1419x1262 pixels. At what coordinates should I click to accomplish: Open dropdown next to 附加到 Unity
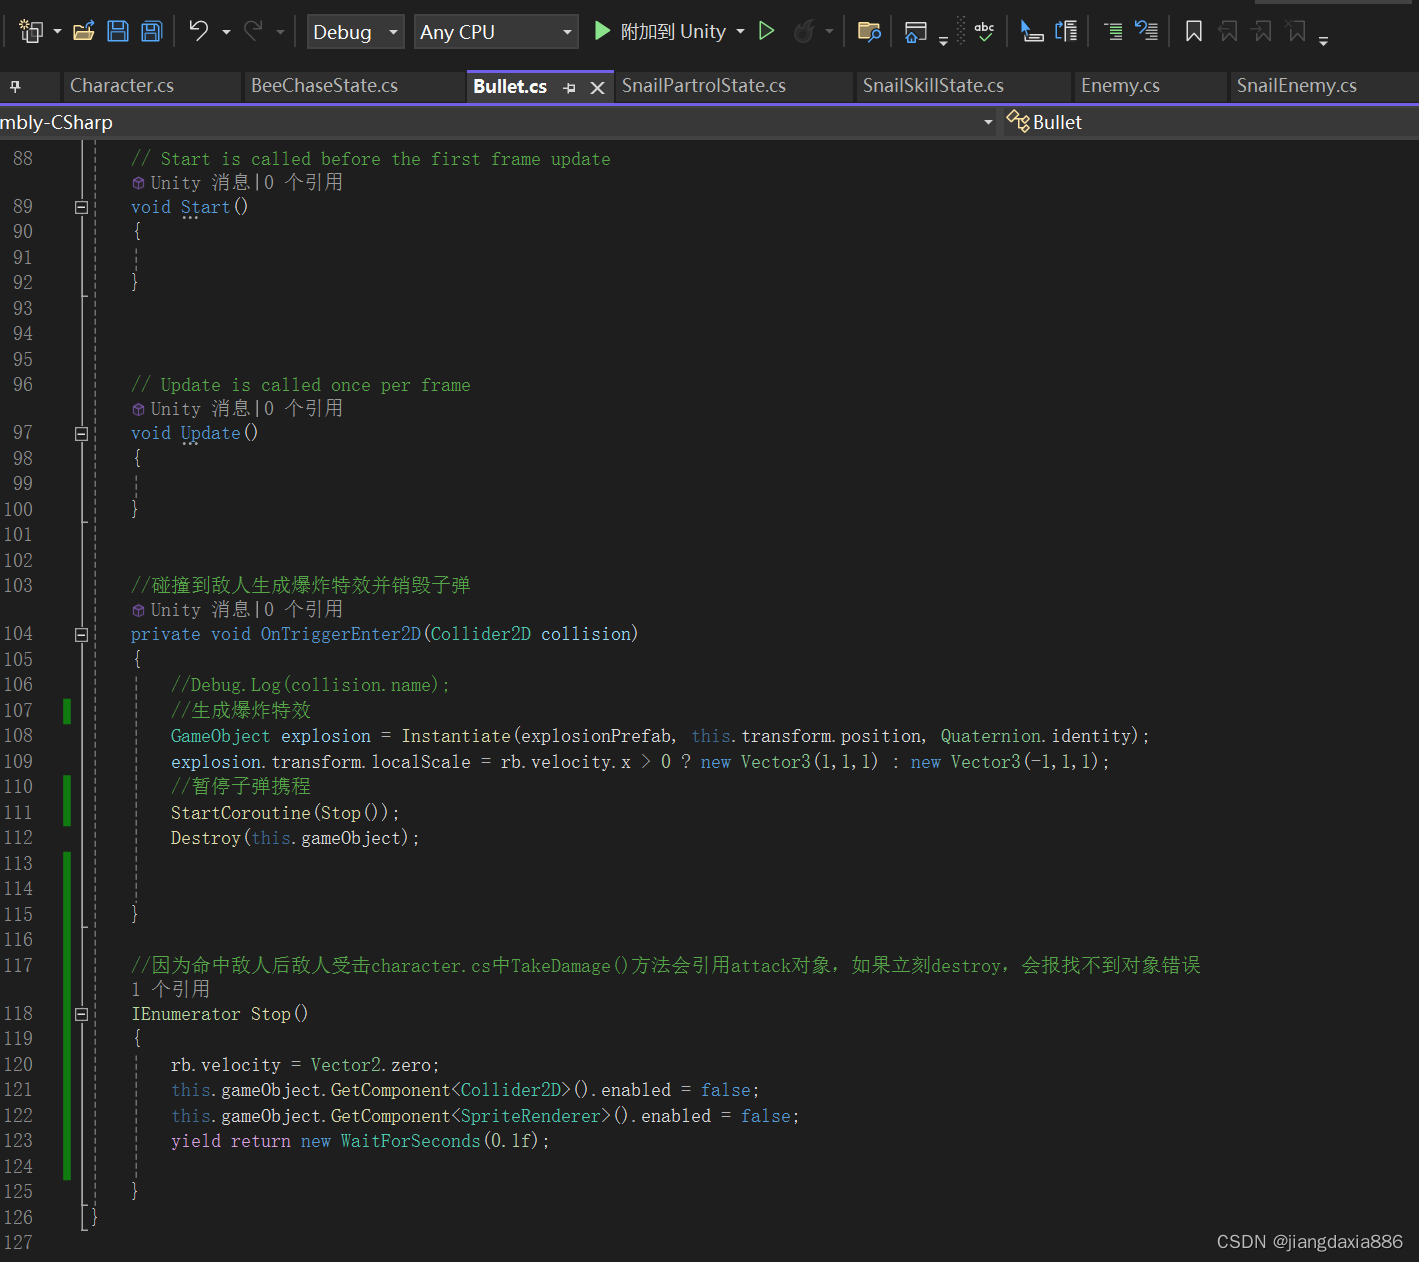(x=740, y=32)
